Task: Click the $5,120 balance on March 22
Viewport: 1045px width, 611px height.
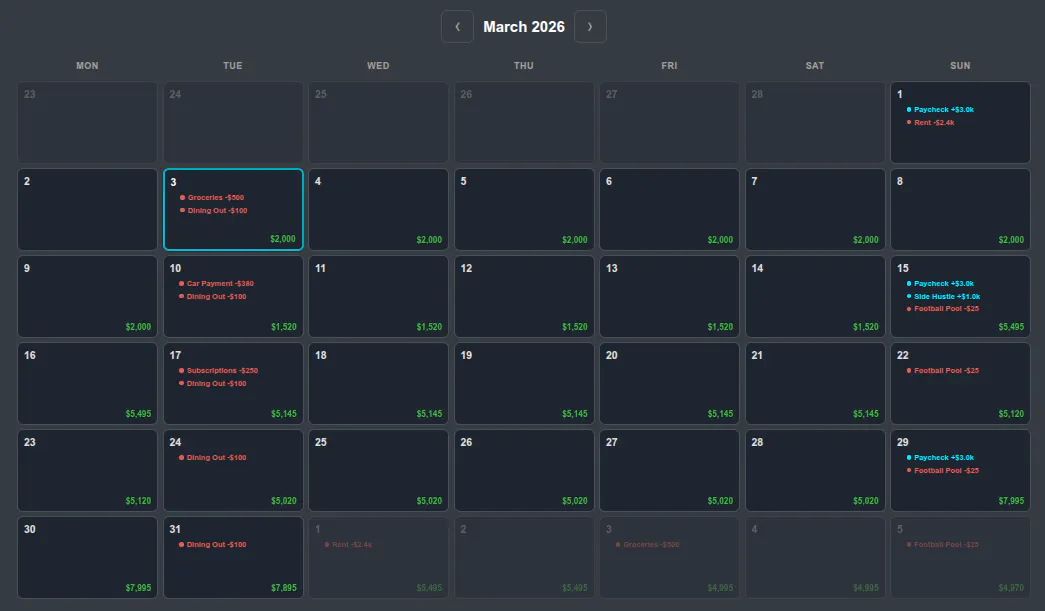Action: point(1011,414)
